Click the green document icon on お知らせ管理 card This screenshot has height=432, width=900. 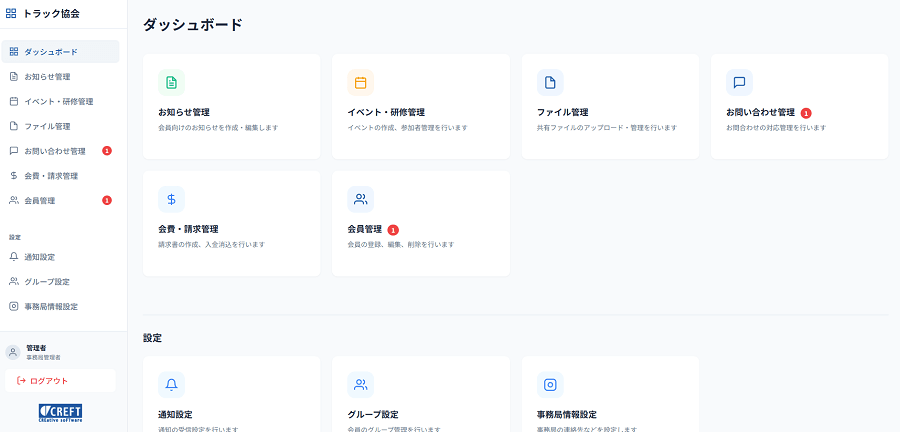point(171,82)
